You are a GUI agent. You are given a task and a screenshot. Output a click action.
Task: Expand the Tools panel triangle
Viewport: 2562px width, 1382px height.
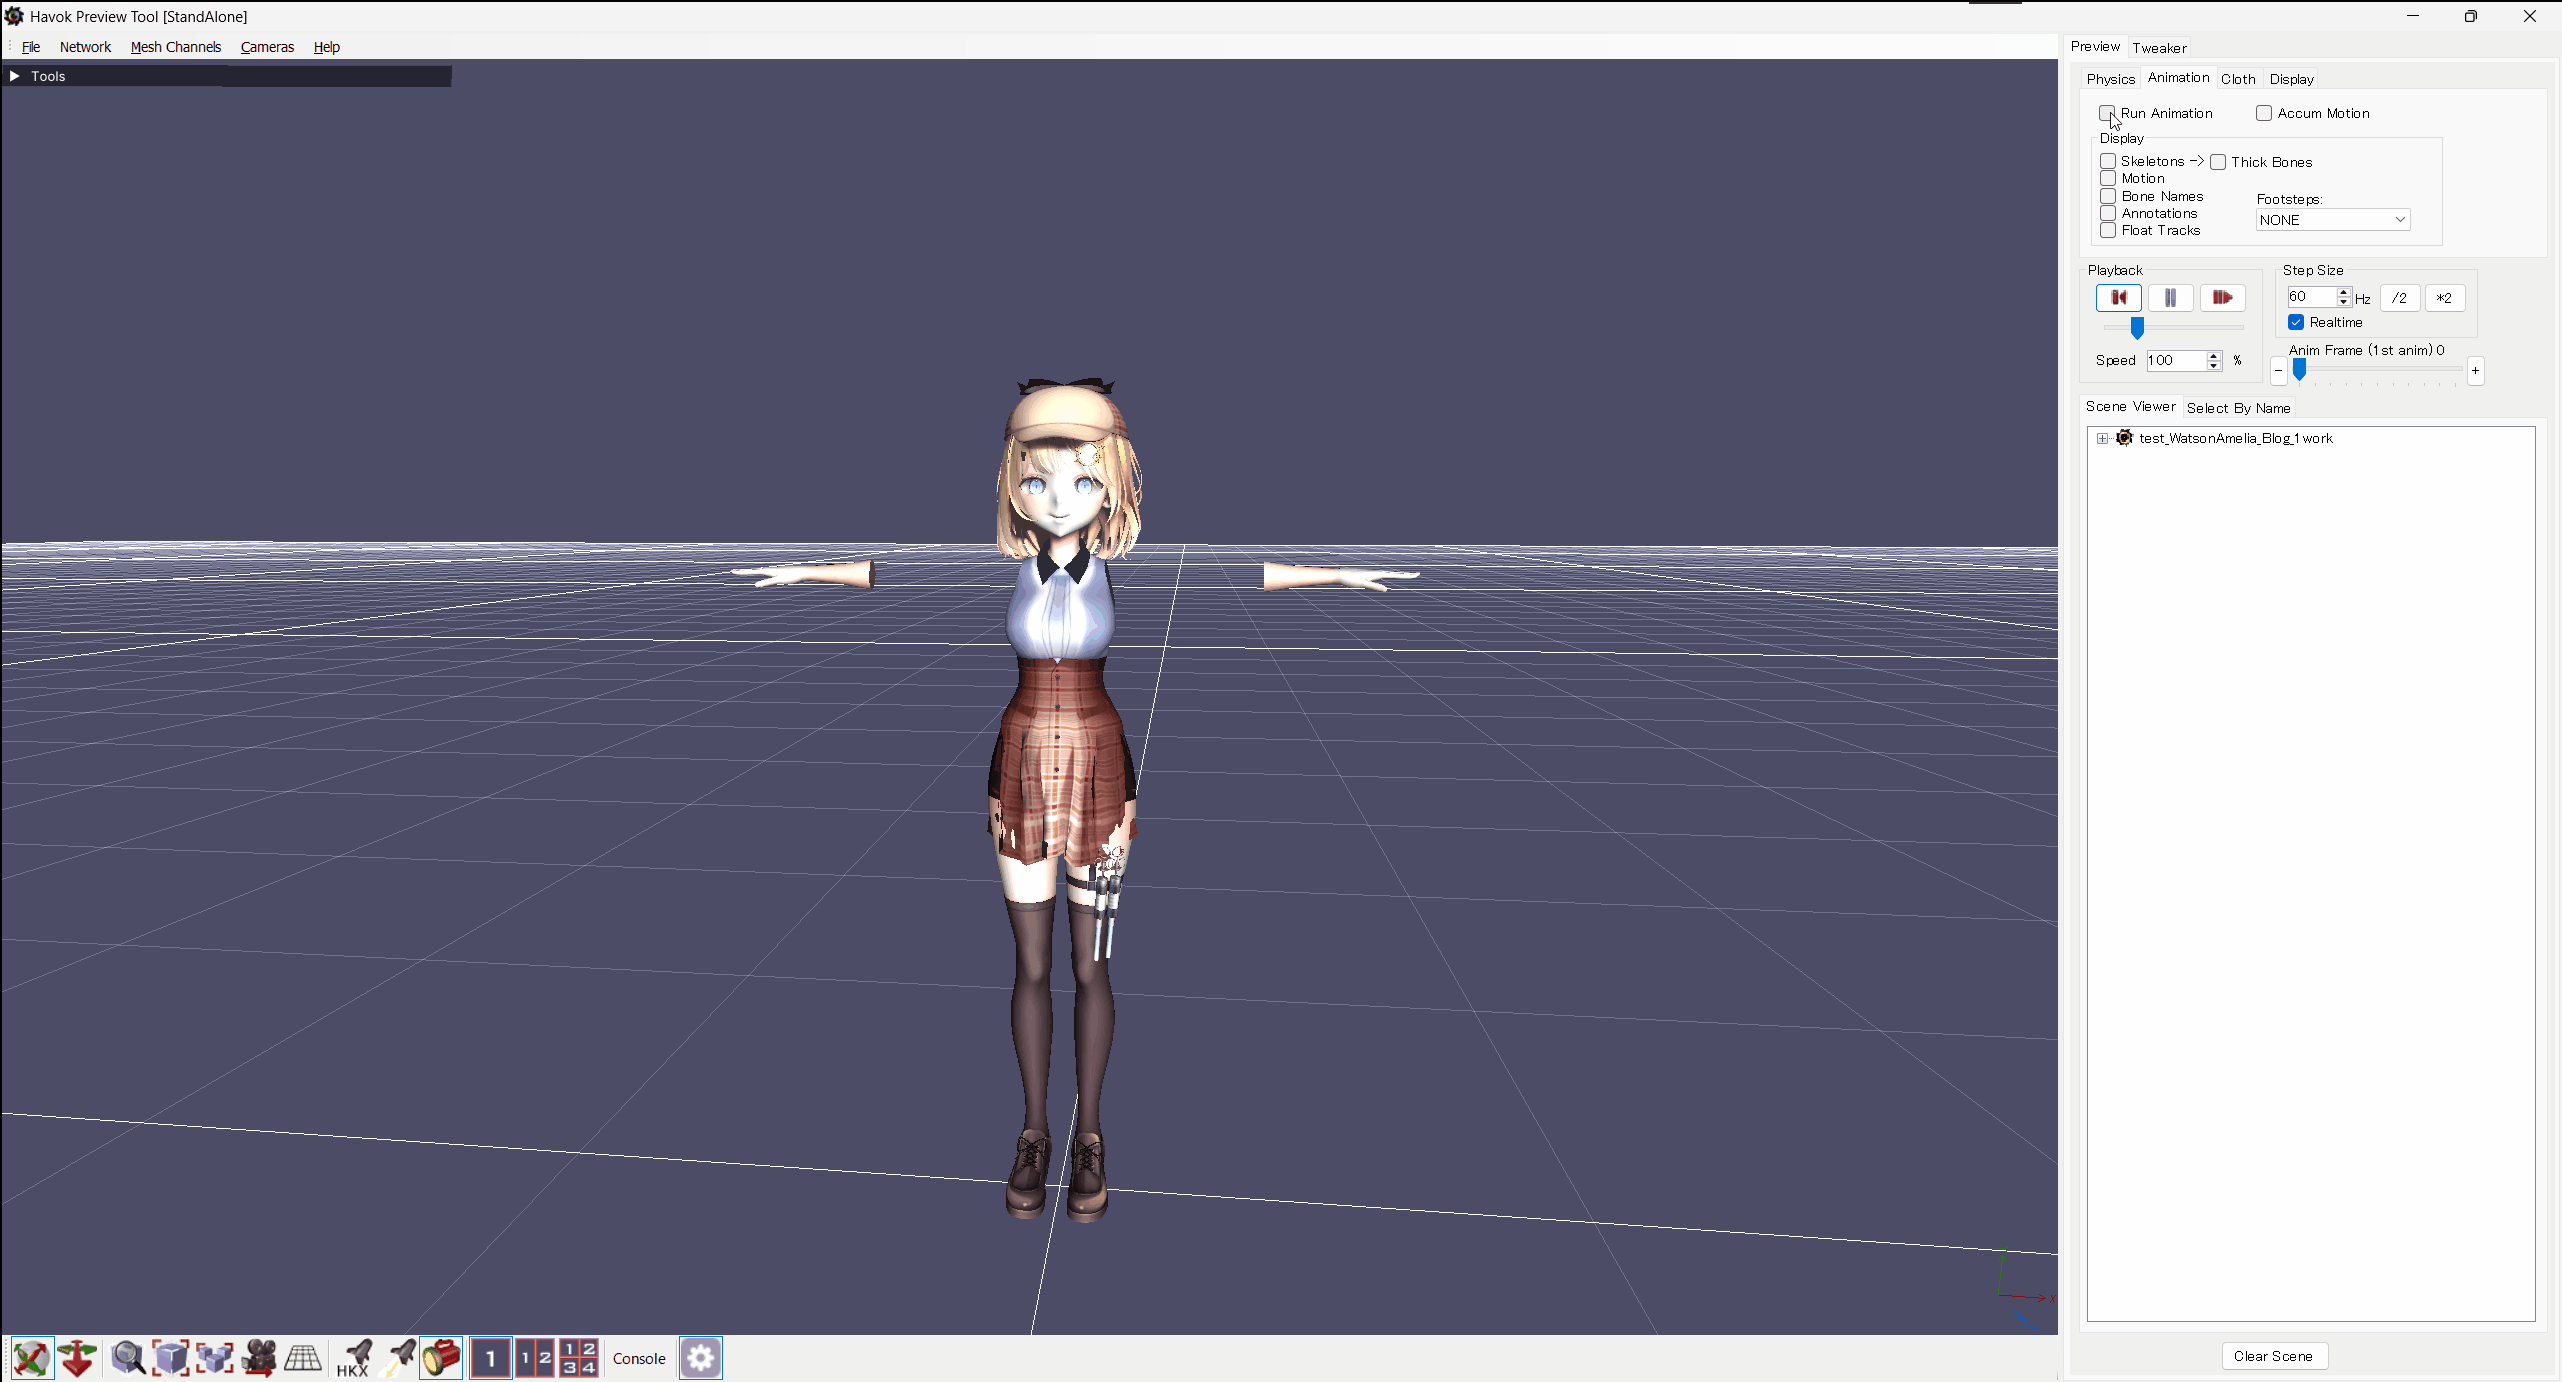point(14,76)
